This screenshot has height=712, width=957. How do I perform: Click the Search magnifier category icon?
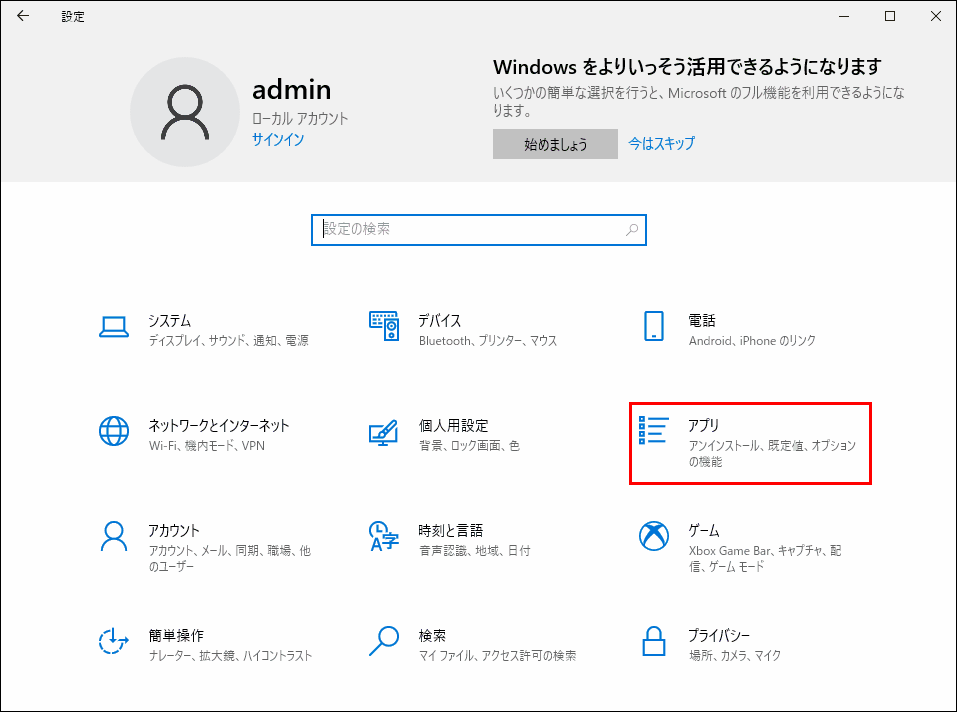(384, 641)
